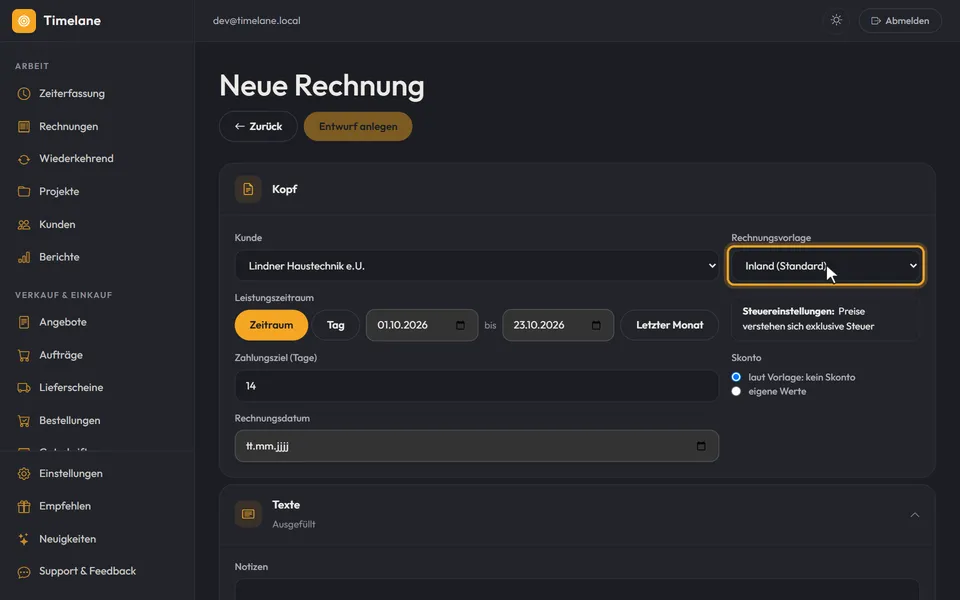The width and height of the screenshot is (960, 600).
Task: Open the Neuigkeiten sparkle icon
Action: [x=24, y=539]
